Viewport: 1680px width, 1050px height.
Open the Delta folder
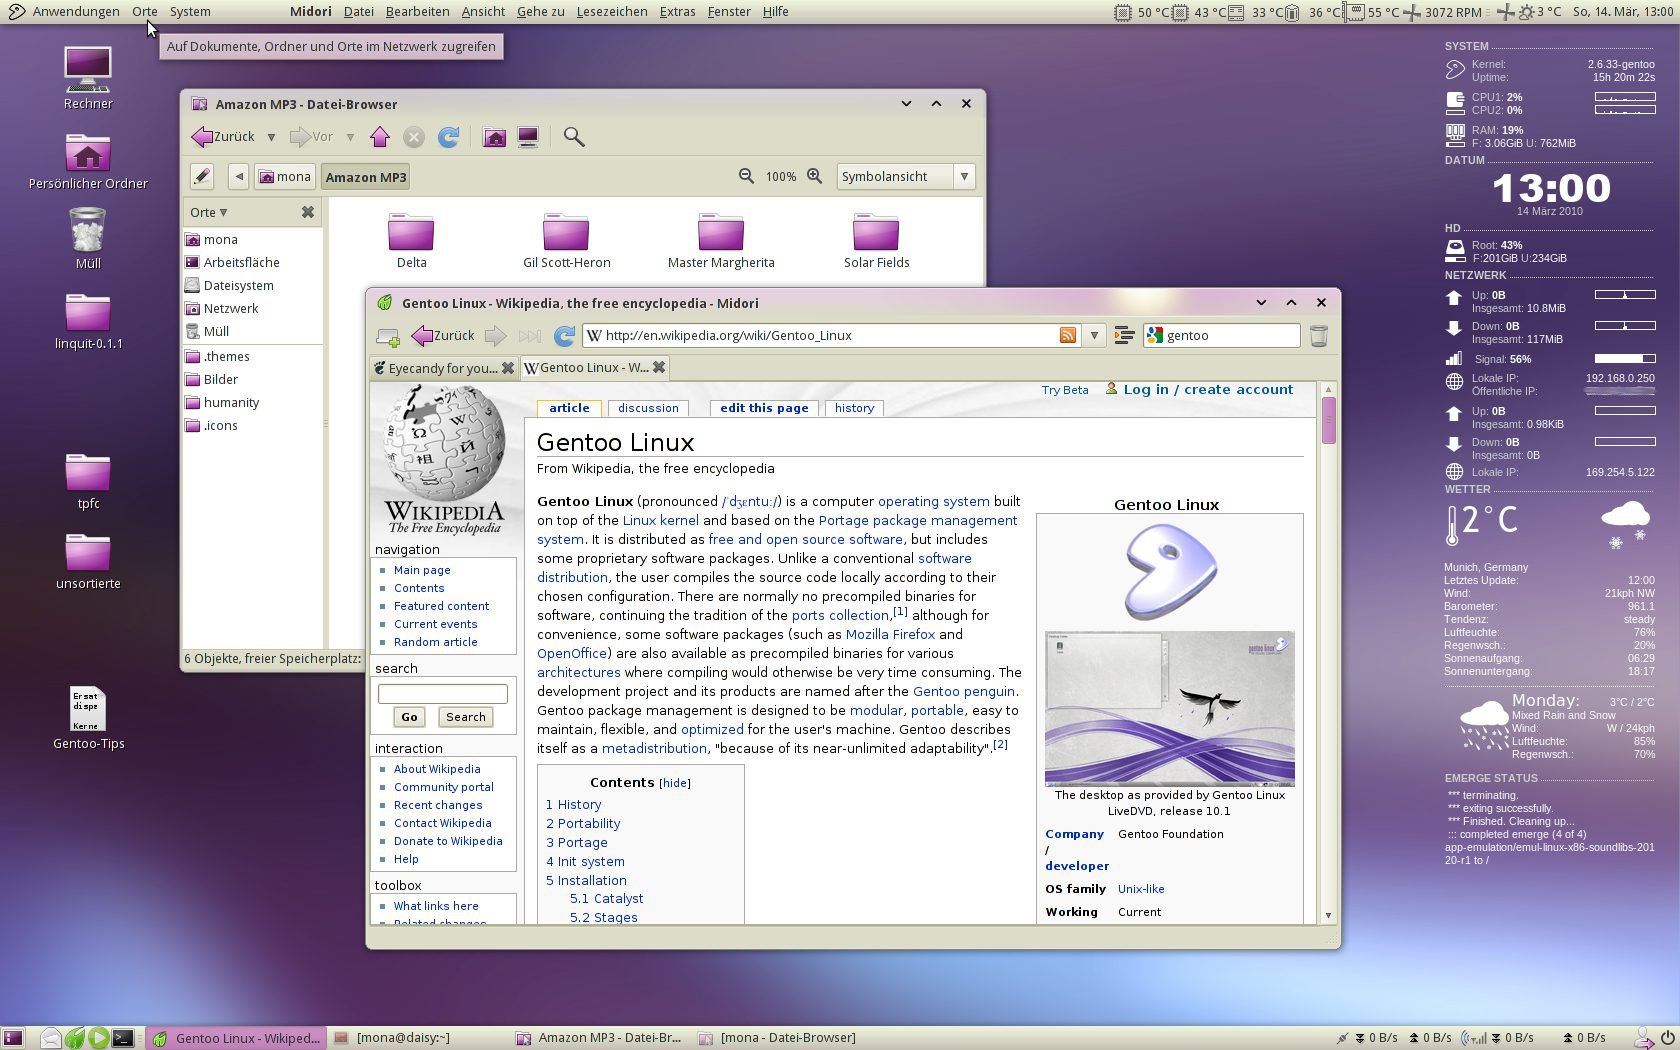coord(411,241)
